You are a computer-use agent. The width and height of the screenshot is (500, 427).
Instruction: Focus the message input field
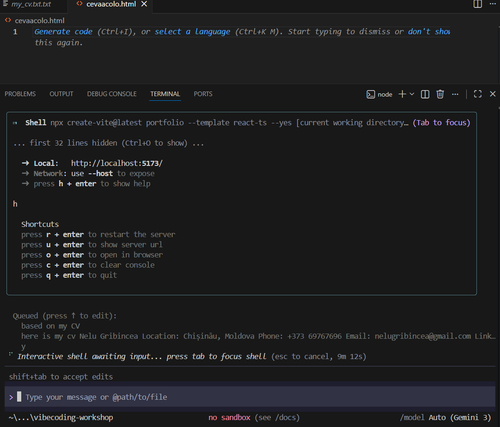[x=250, y=397]
